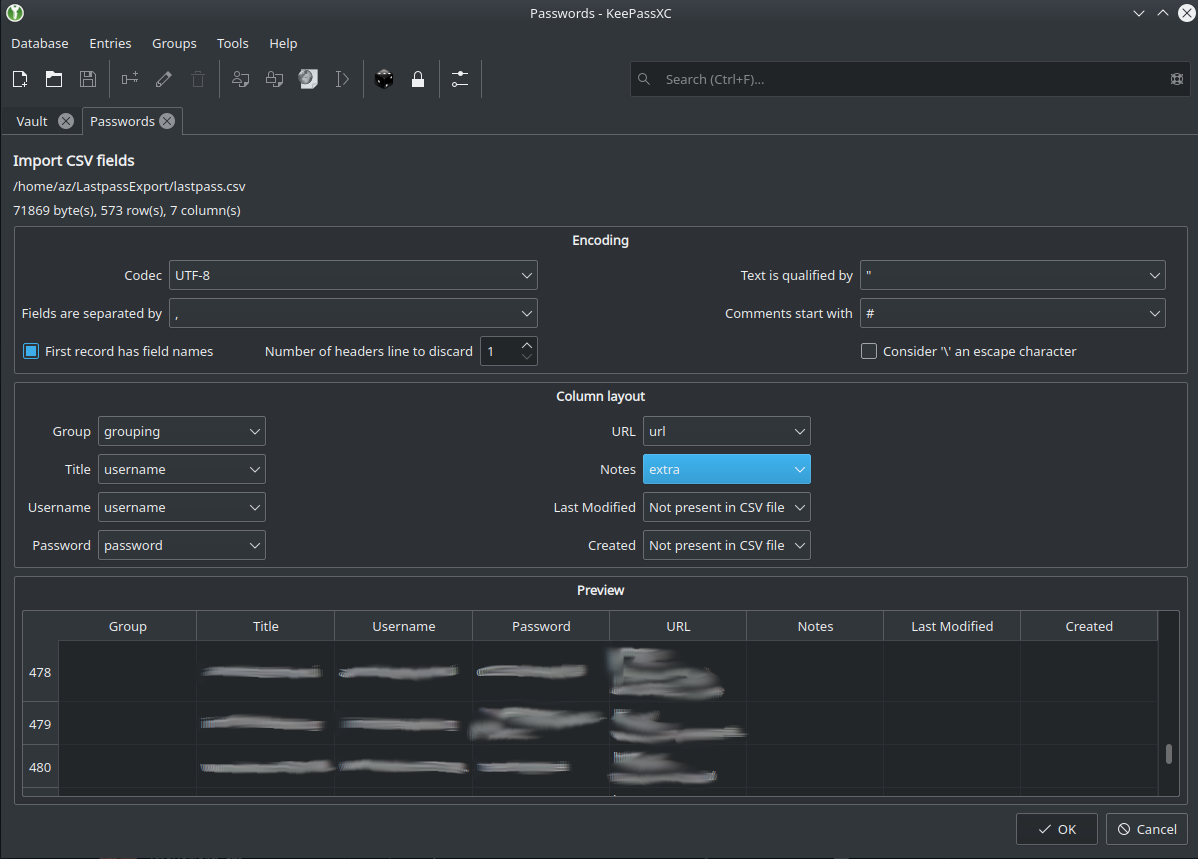Open the Help menu
1198x859 pixels.
(x=283, y=44)
